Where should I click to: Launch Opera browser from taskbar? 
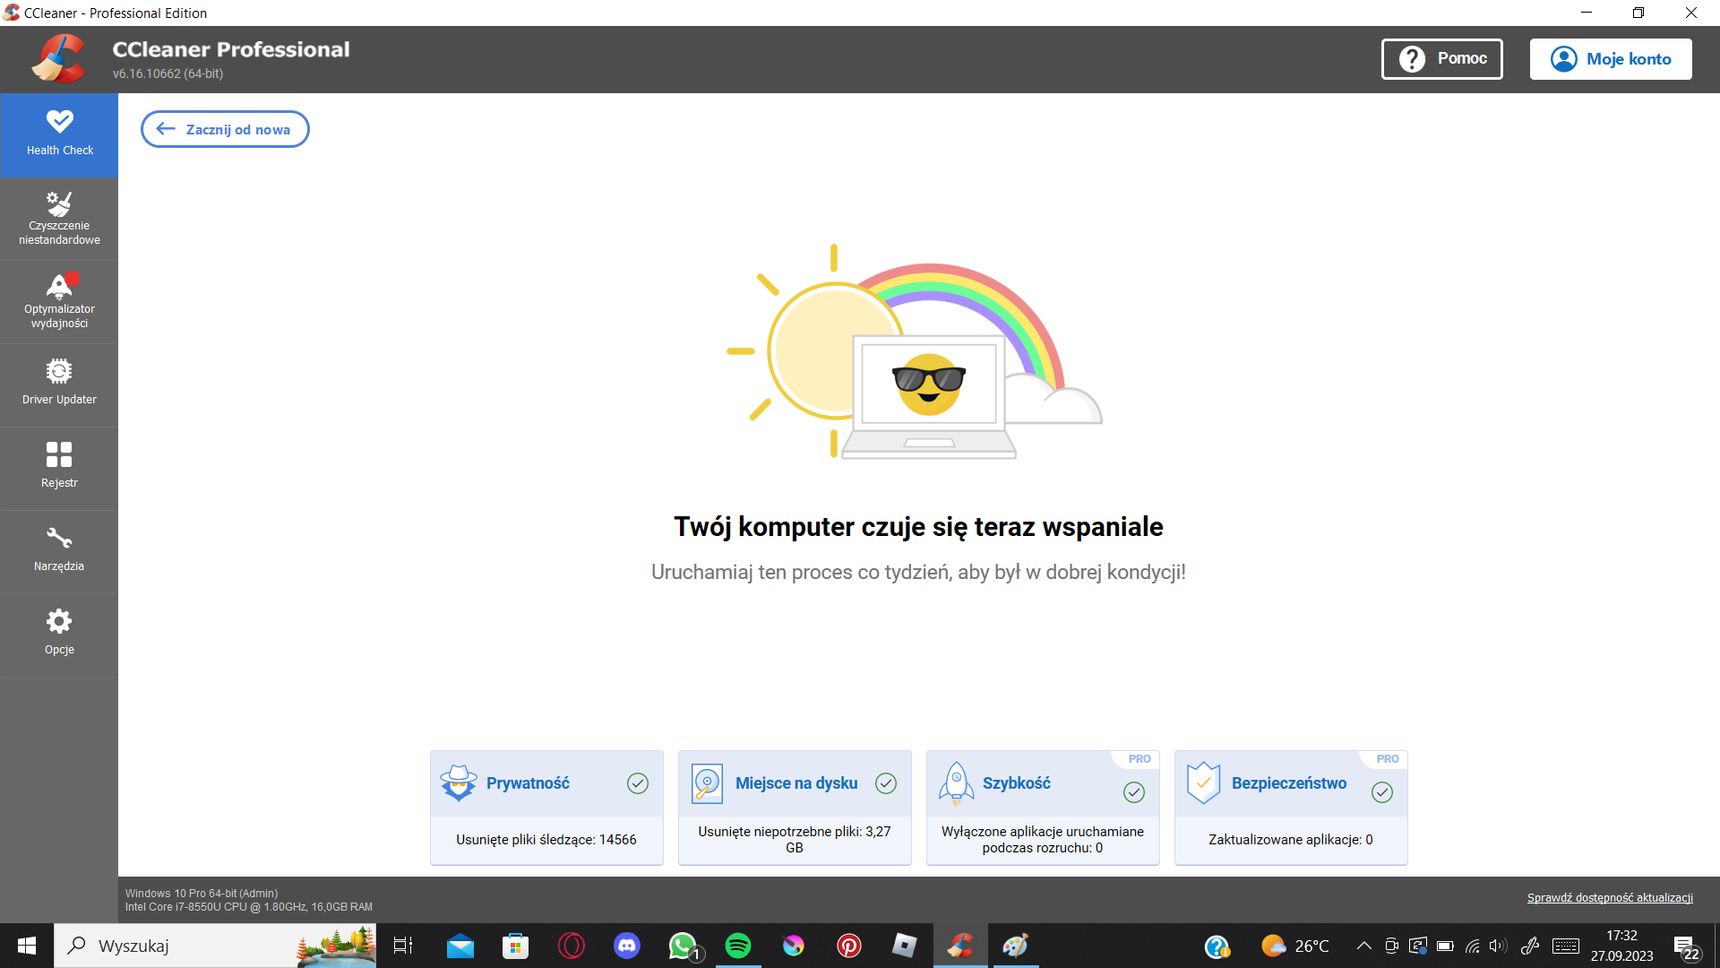tap(571, 946)
